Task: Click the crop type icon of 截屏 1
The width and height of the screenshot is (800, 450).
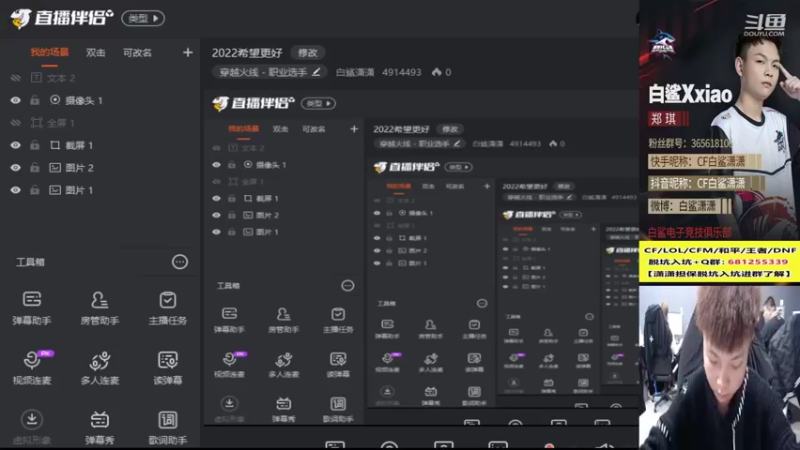Action: click(x=55, y=145)
